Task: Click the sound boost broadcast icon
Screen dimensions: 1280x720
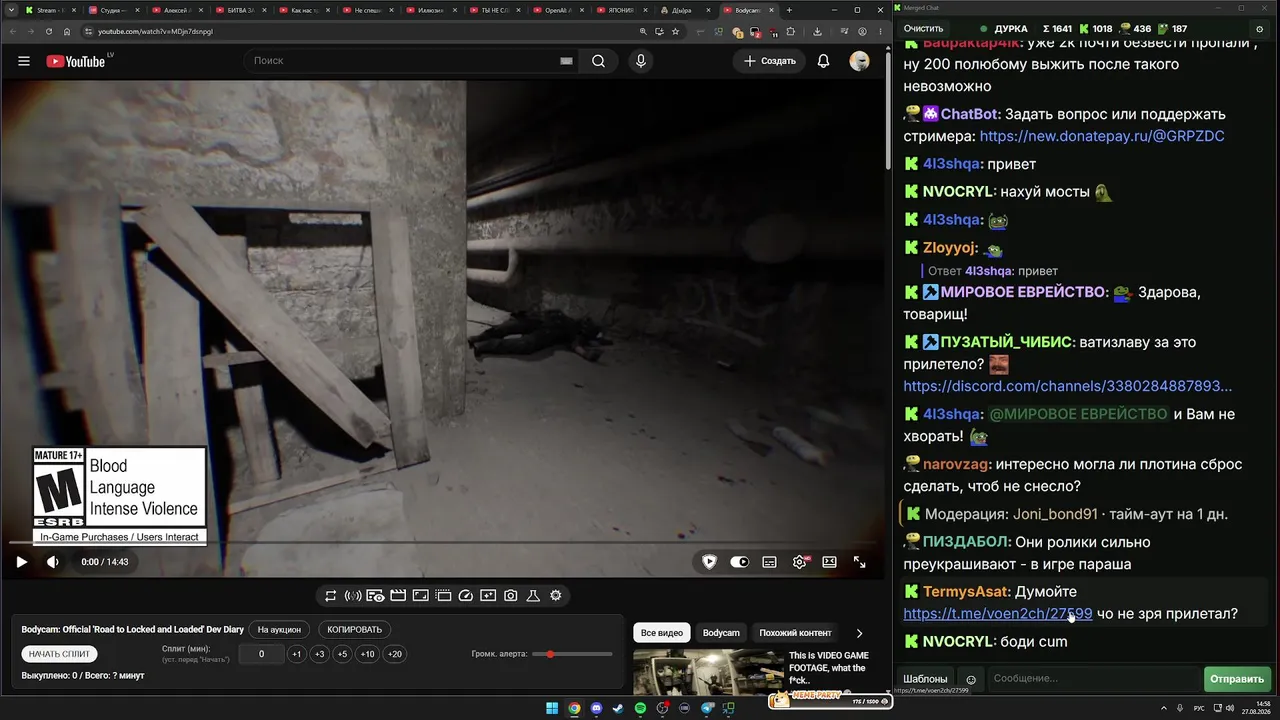Action: 353,596
